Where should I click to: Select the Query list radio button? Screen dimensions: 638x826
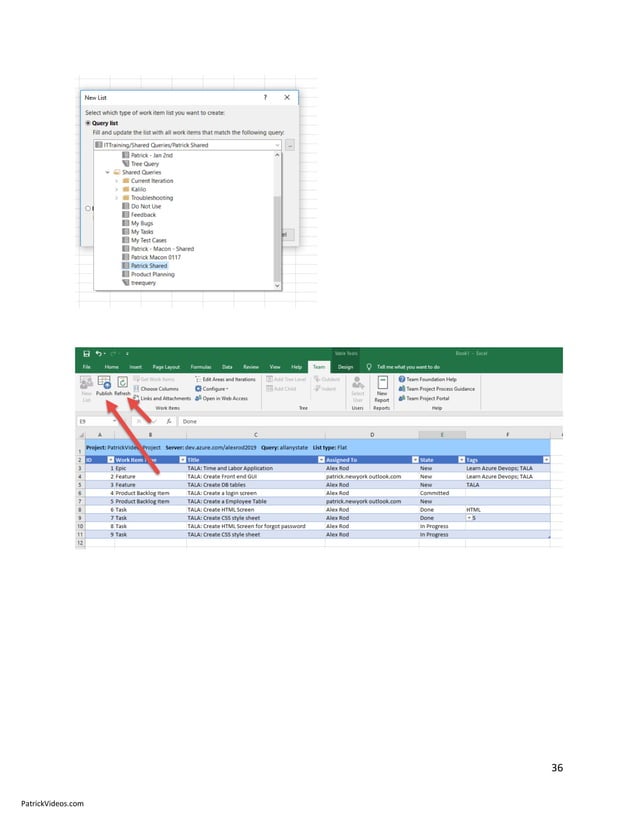pyautogui.click(x=88, y=123)
